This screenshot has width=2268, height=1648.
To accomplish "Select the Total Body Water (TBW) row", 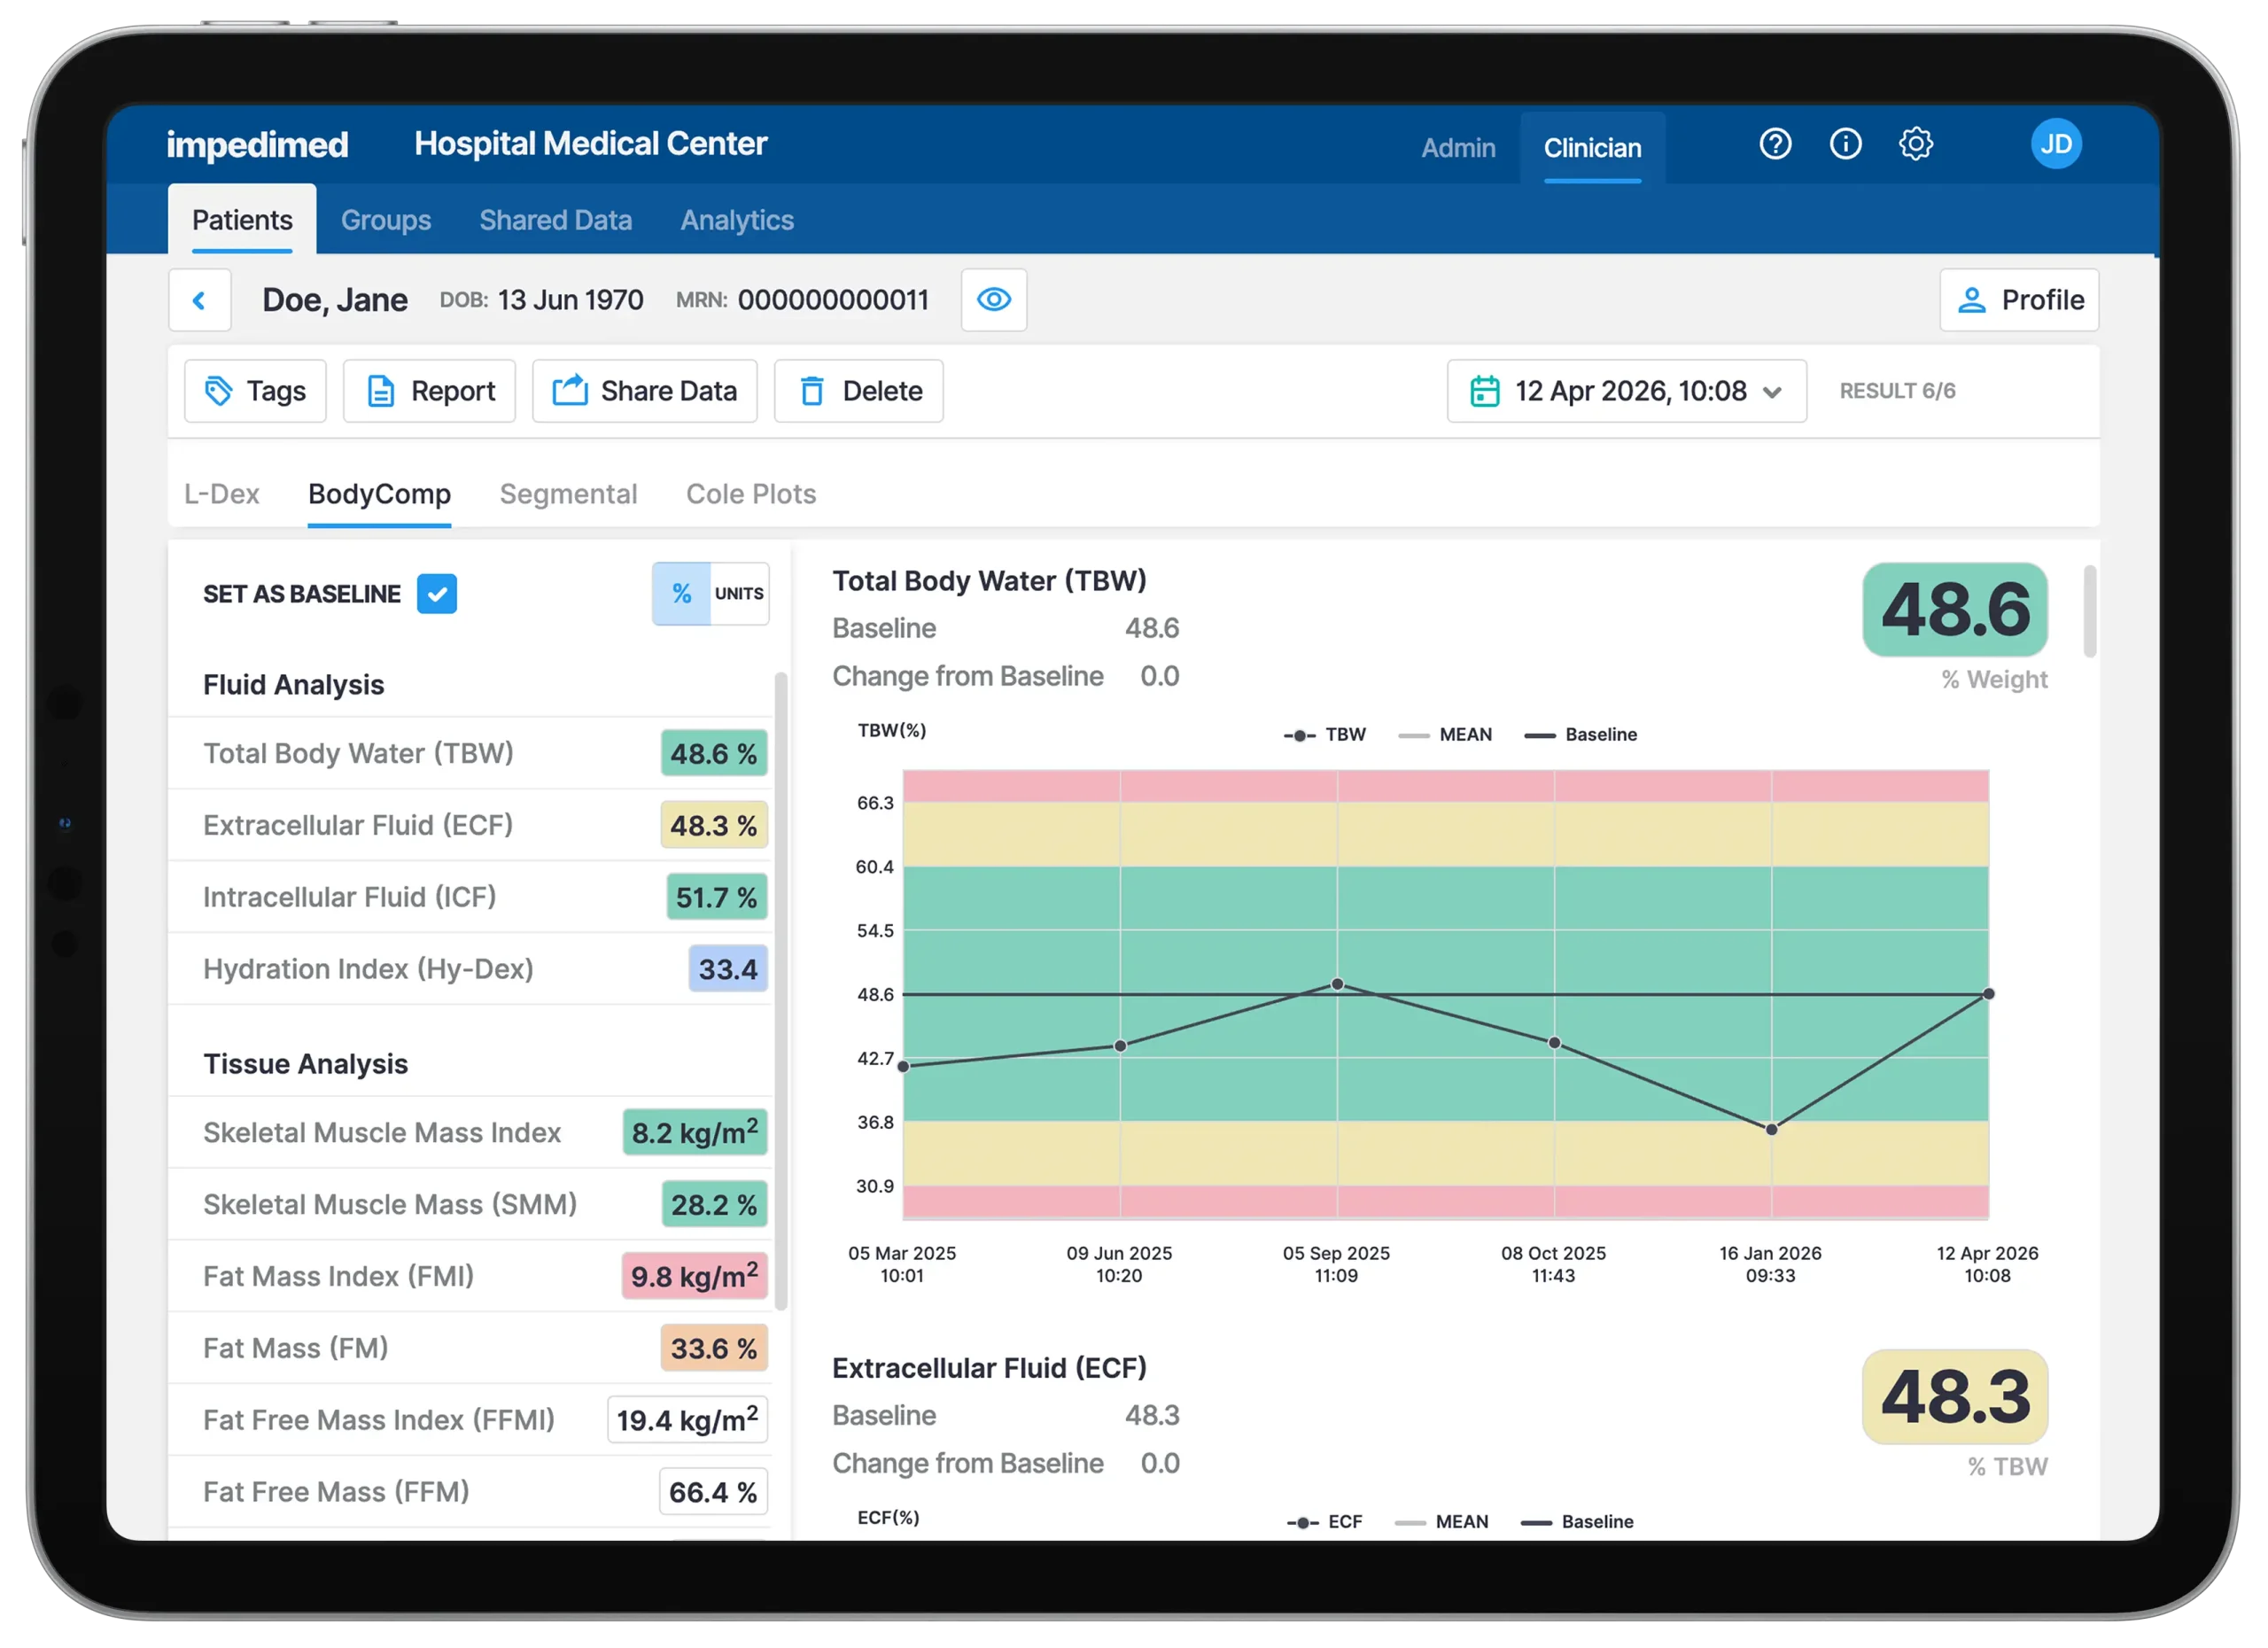I will [471, 753].
